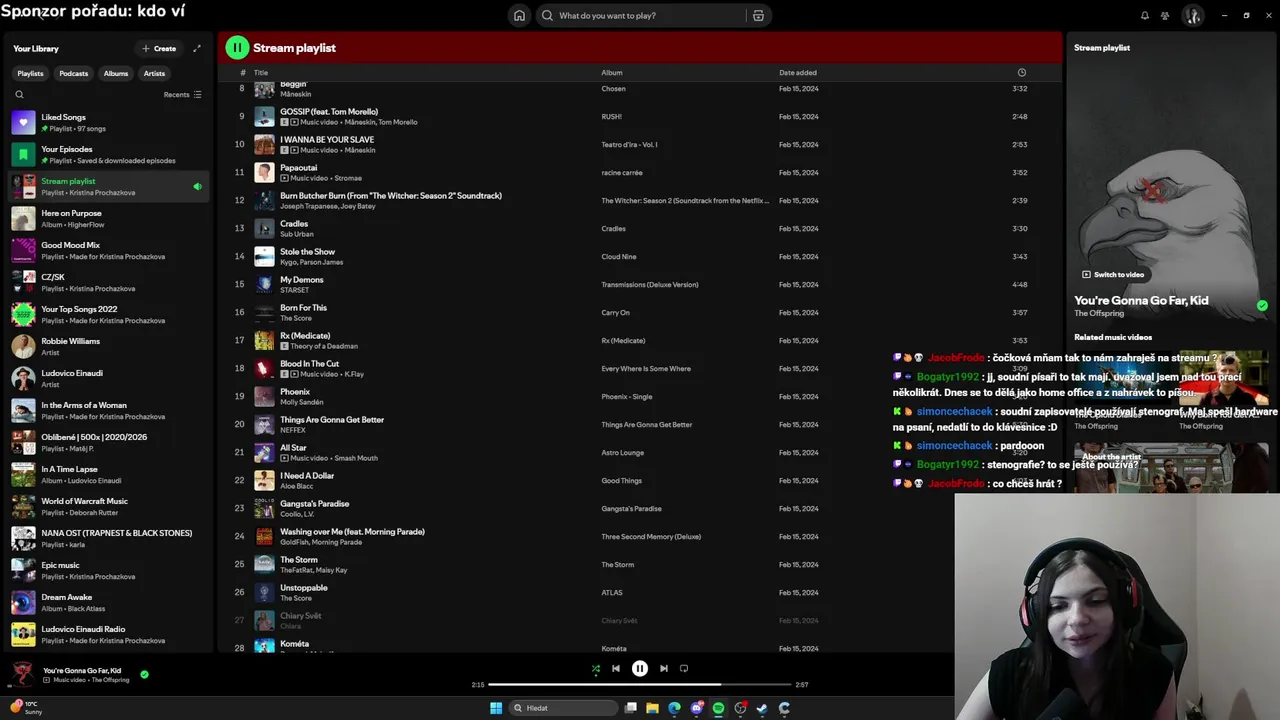Open OBS Studio from taskbar

pos(740,708)
